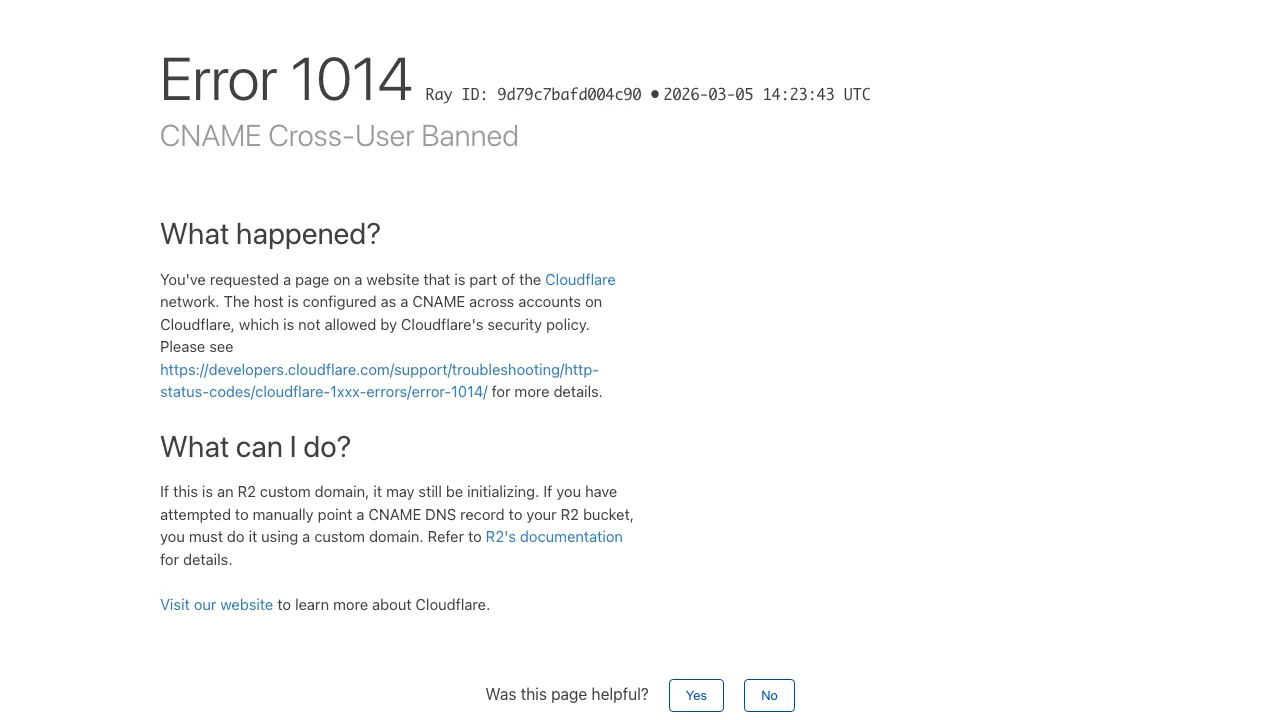Image resolution: width=1280 pixels, height=720 pixels.
Task: Click the CNAME Cross-User Banned subtitle
Action: click(x=339, y=136)
